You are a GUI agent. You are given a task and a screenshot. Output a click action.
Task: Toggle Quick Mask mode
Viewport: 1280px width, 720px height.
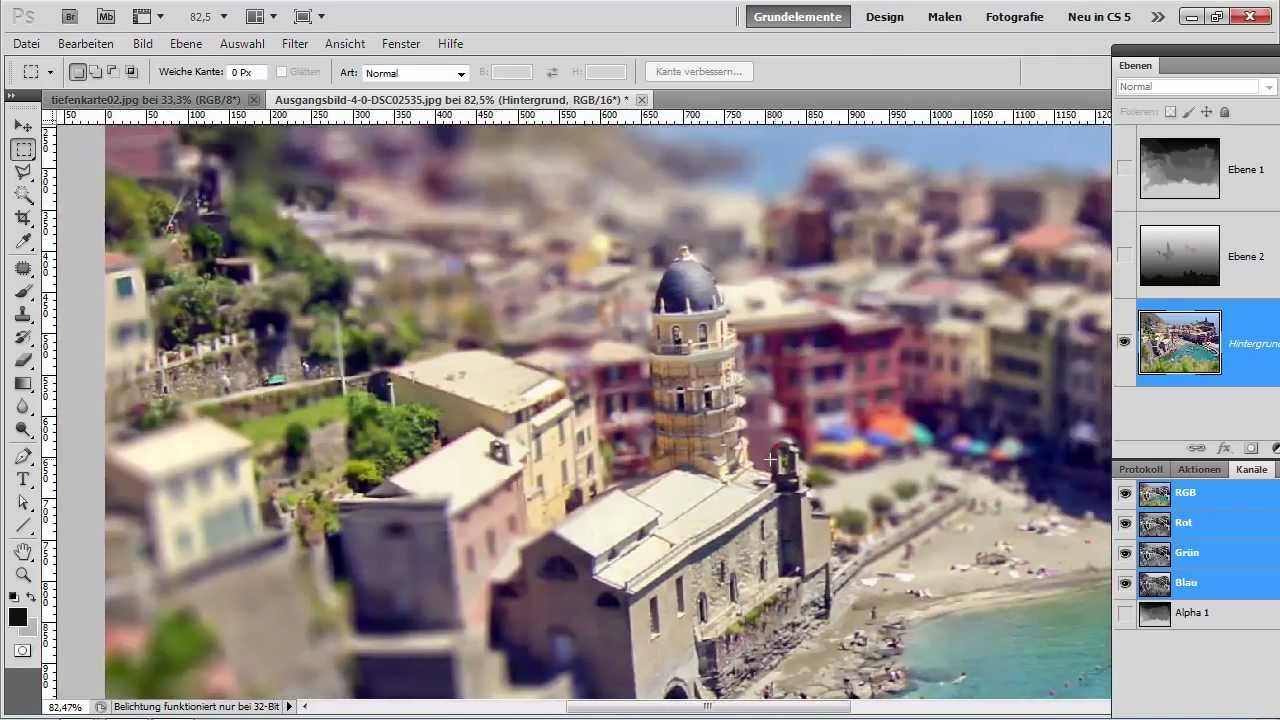(x=23, y=651)
